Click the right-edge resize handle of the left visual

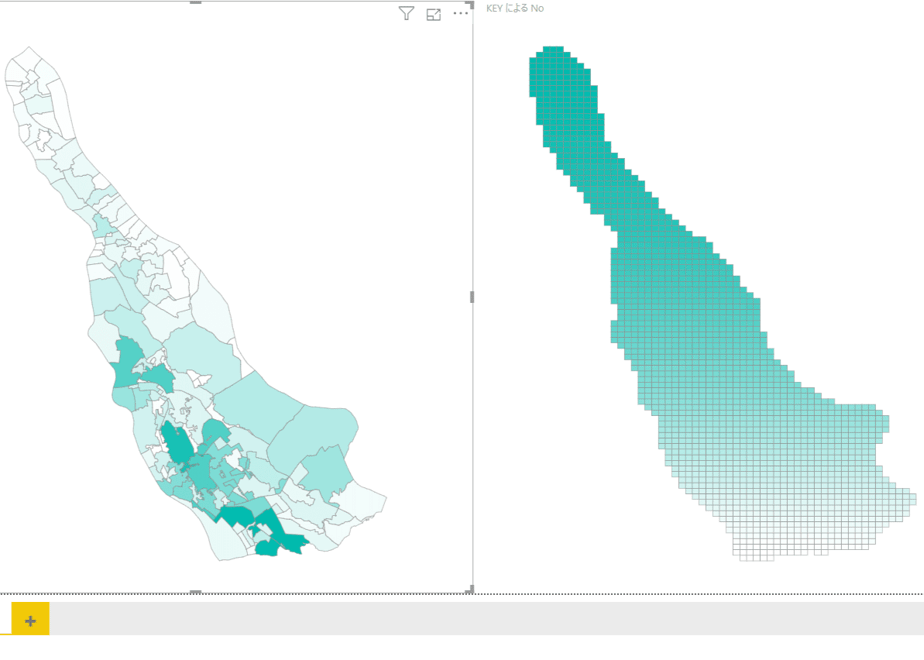(x=471, y=297)
